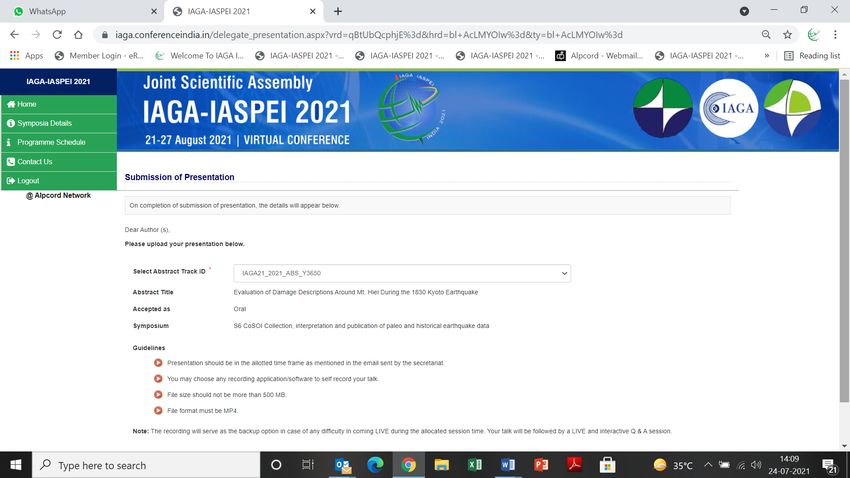Image resolution: width=850 pixels, height=478 pixels.
Task: Open Contact Us in sidebar
Action: point(59,162)
